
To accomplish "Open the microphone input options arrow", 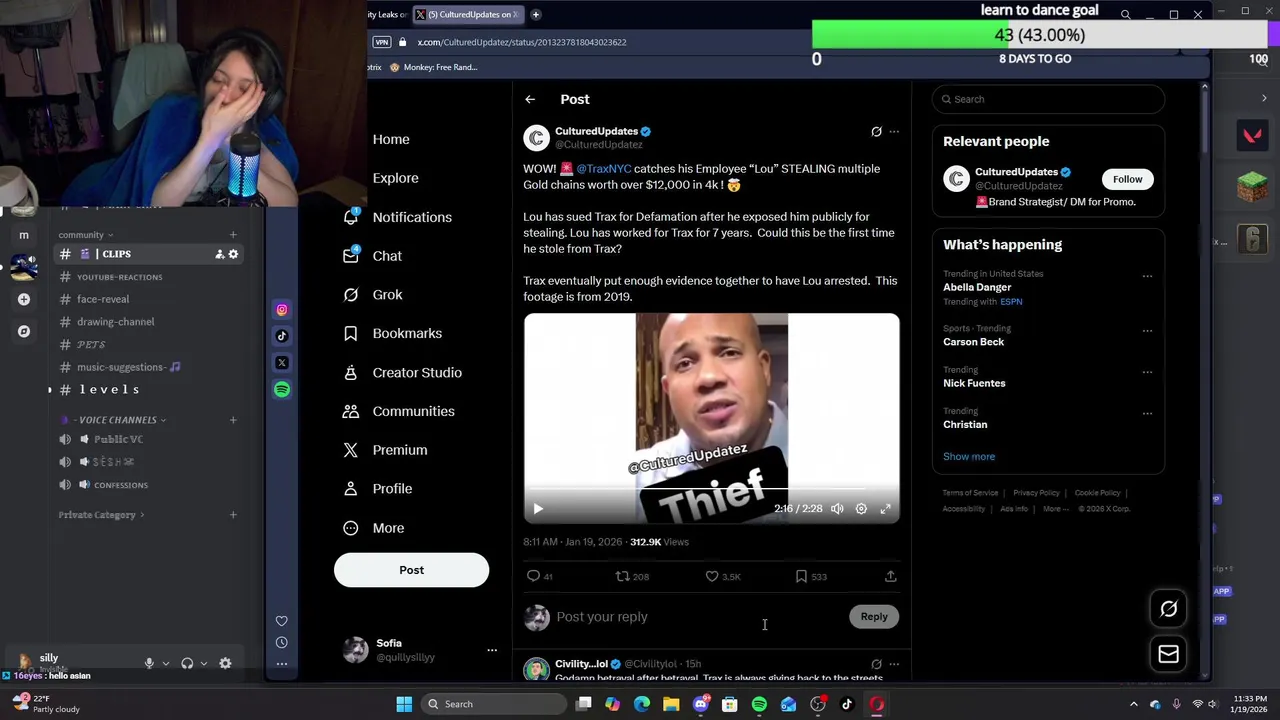I will pyautogui.click(x=166, y=663).
